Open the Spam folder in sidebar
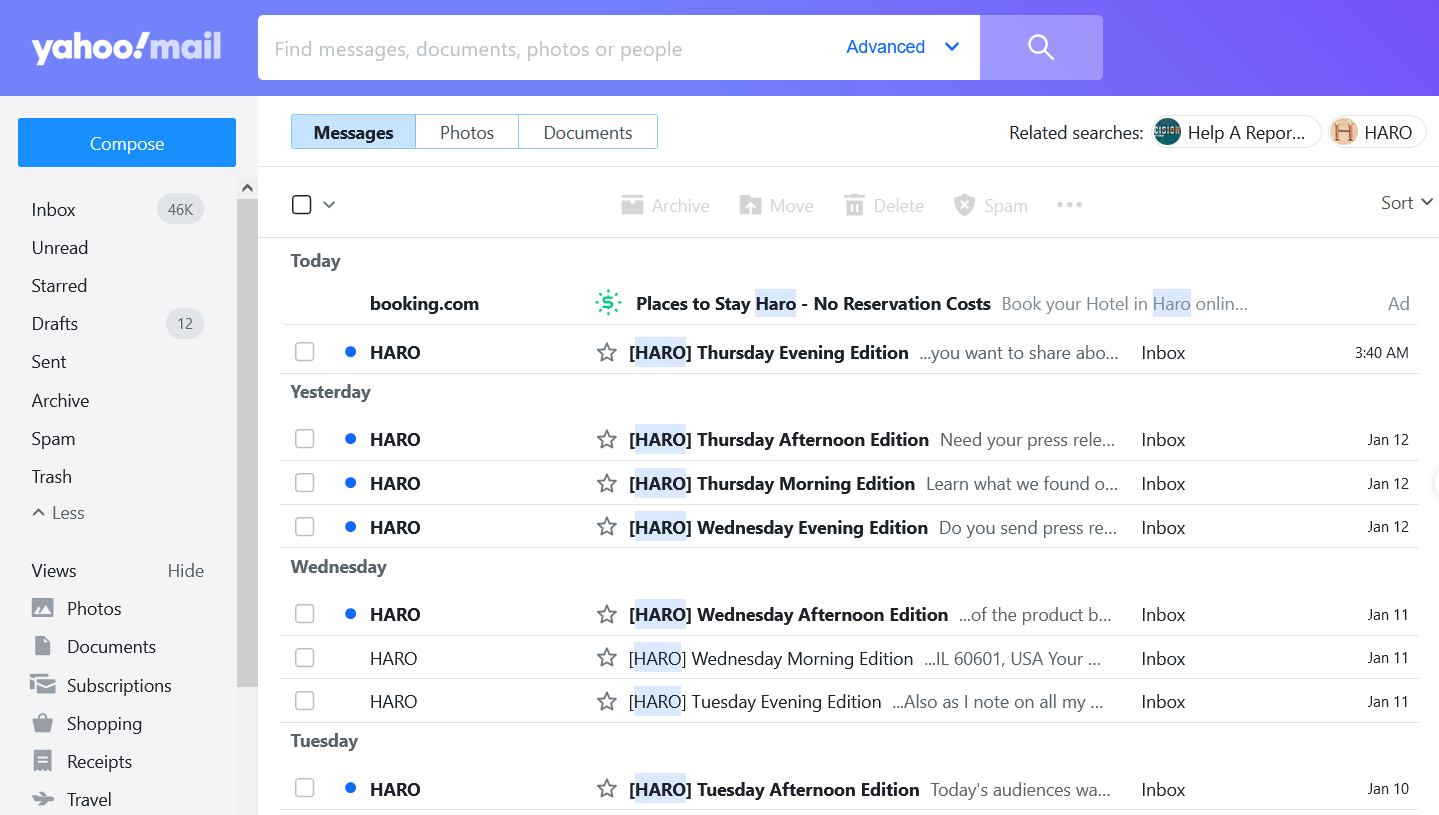This screenshot has height=815, width=1439. [53, 438]
